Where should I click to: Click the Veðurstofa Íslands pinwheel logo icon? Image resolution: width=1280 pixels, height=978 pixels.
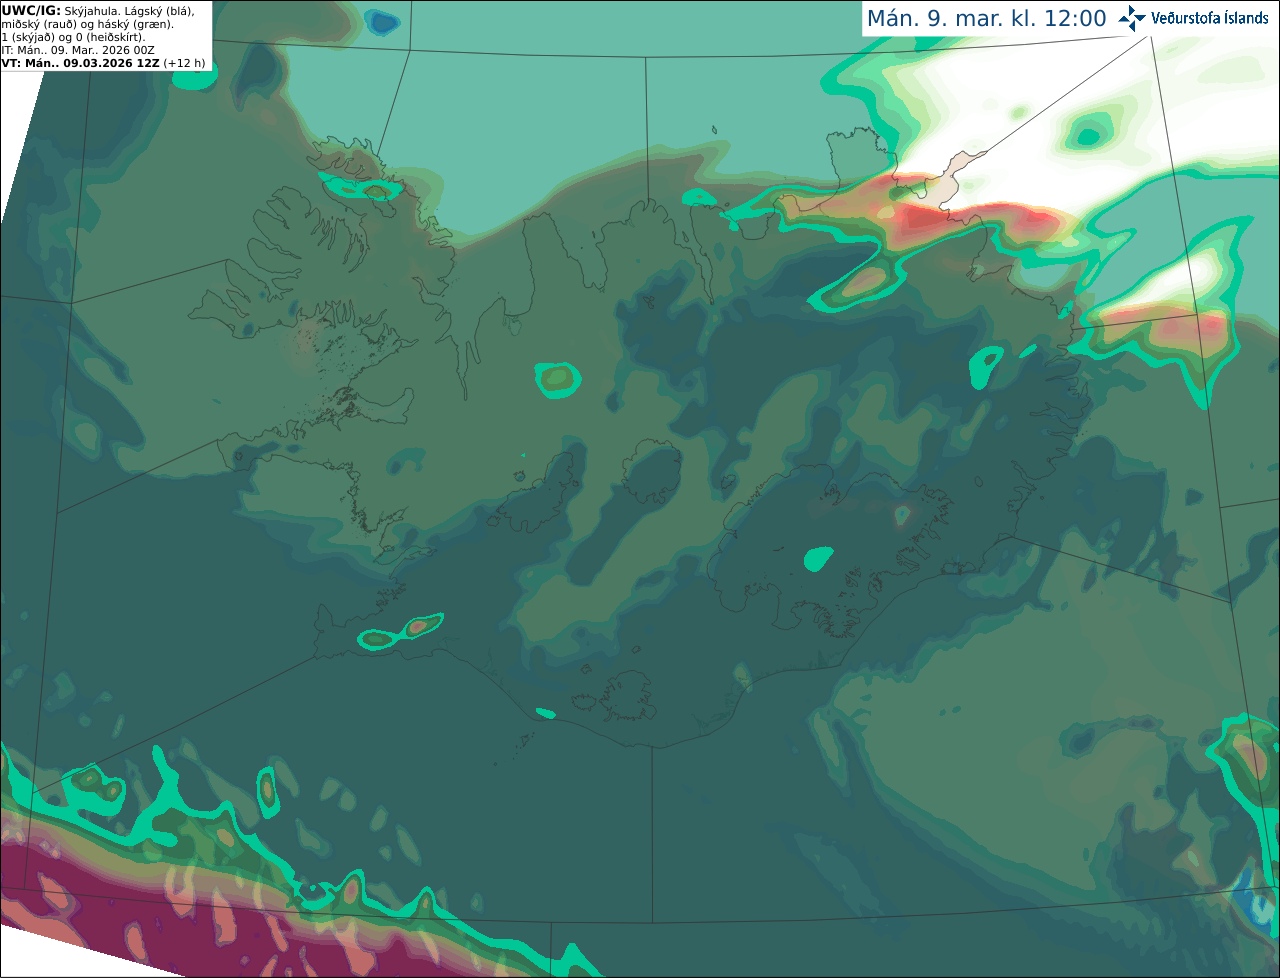click(1132, 18)
